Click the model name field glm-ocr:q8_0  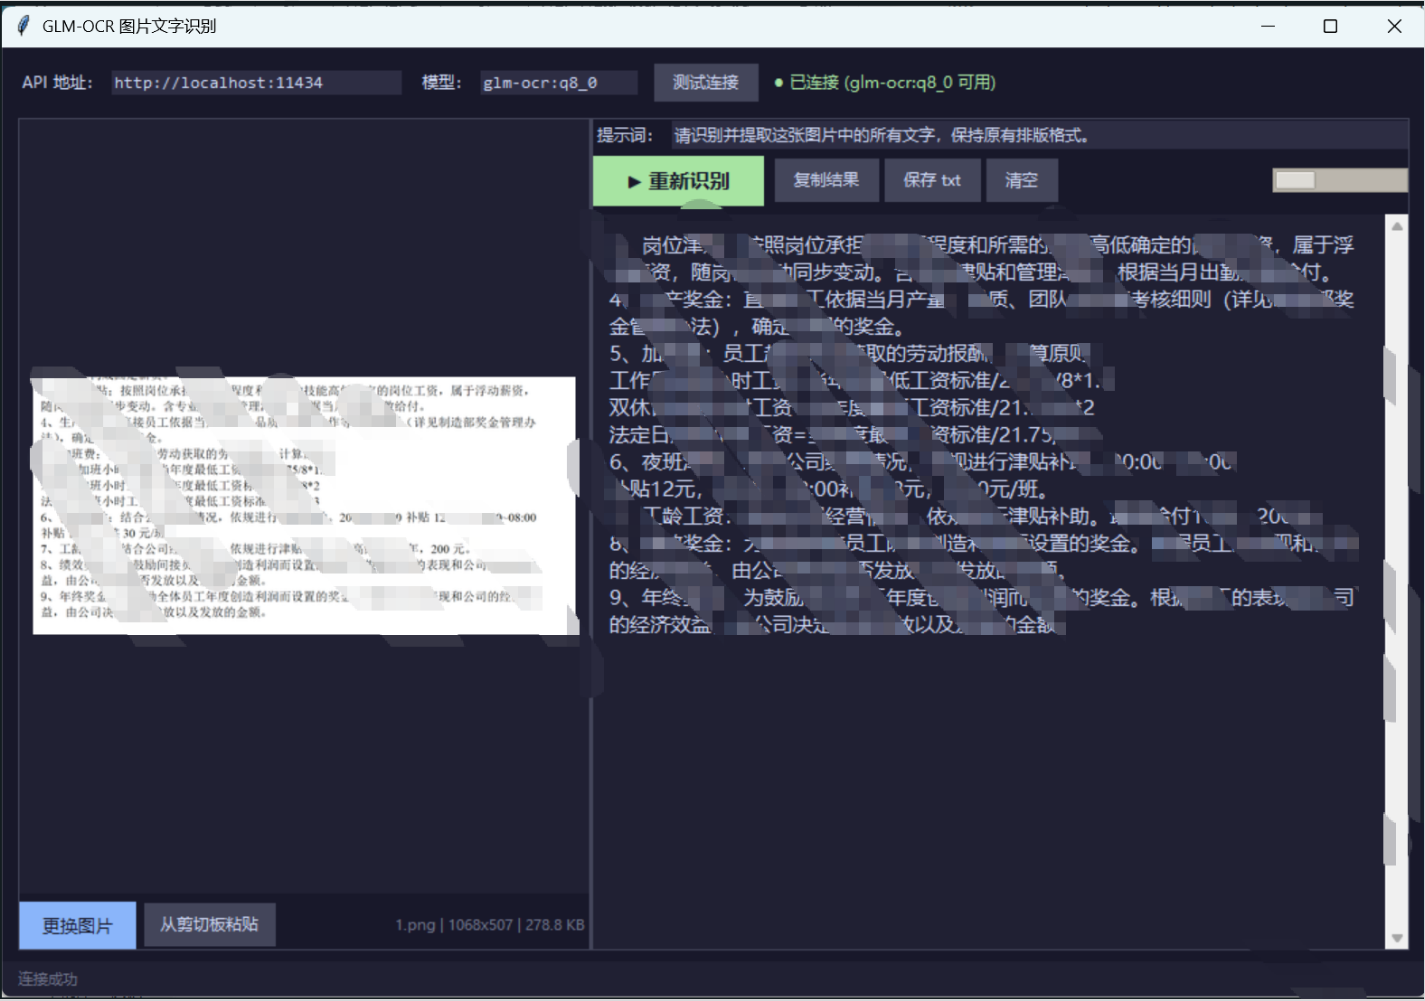(x=558, y=83)
